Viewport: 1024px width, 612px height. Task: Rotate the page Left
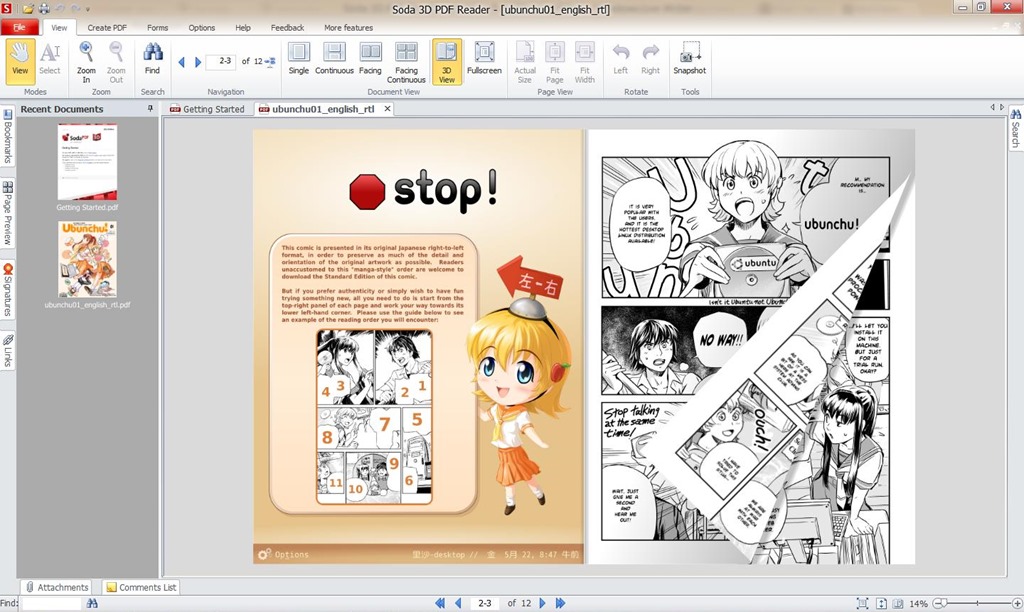(620, 61)
